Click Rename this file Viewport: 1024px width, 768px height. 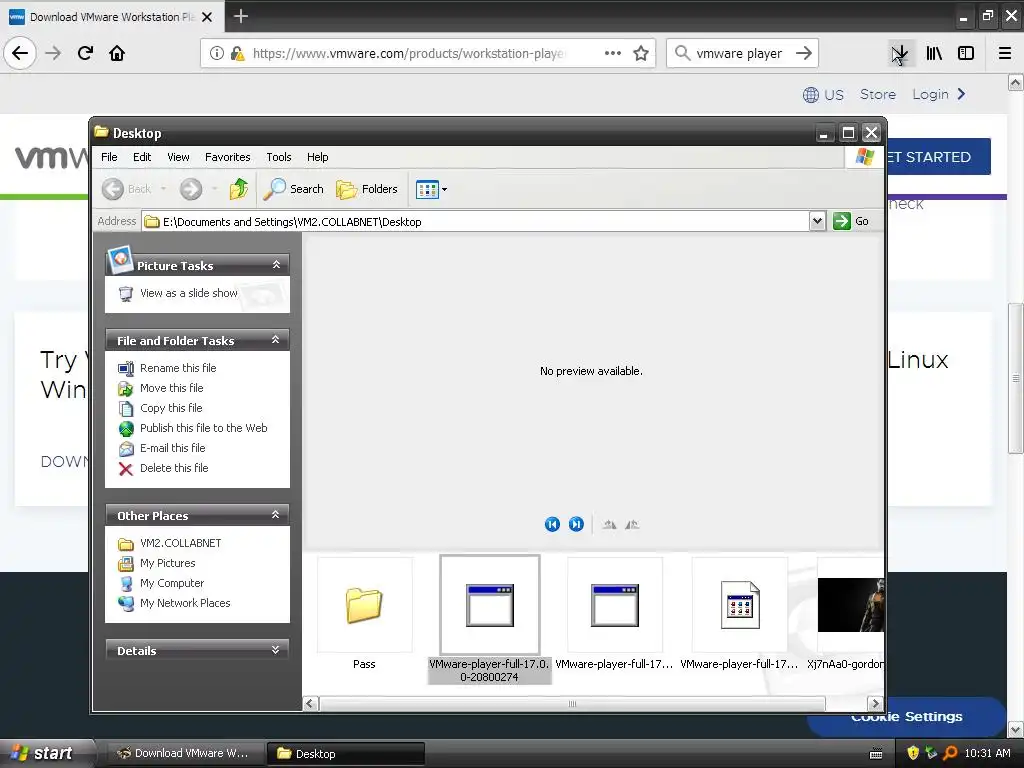pos(178,368)
